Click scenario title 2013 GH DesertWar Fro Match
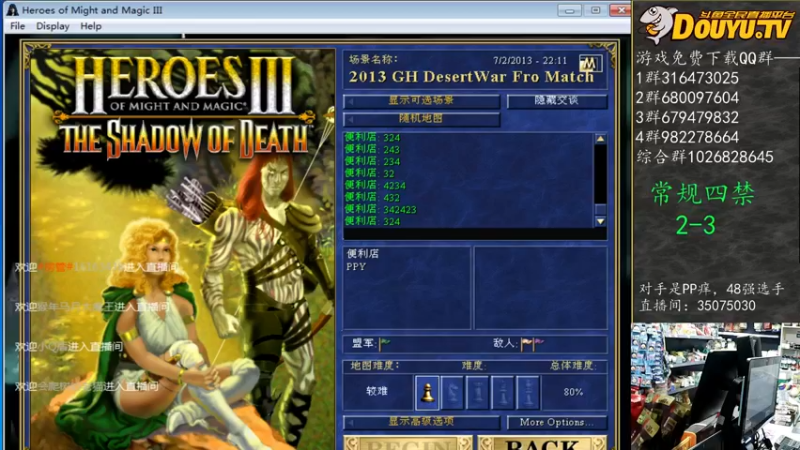This screenshot has width=800, height=450. (471, 77)
